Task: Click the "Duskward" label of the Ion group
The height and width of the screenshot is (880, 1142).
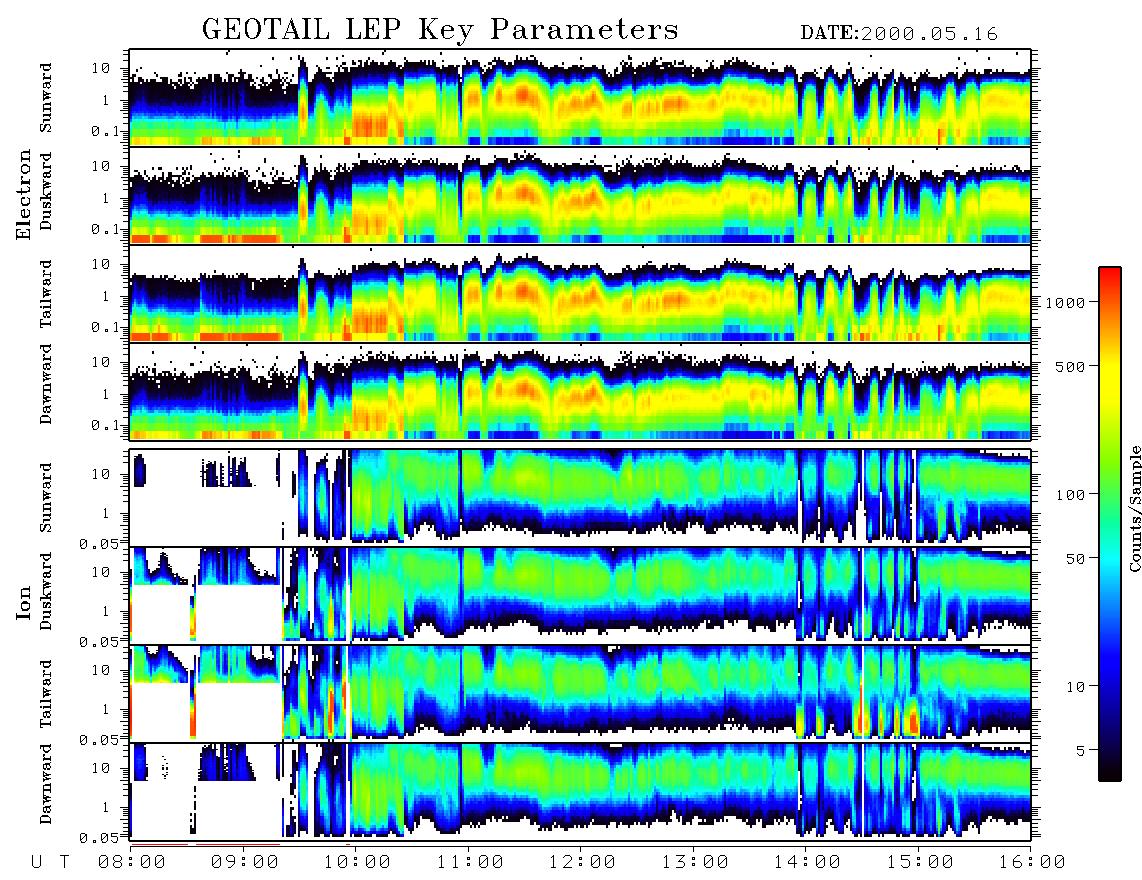Action: (x=46, y=591)
